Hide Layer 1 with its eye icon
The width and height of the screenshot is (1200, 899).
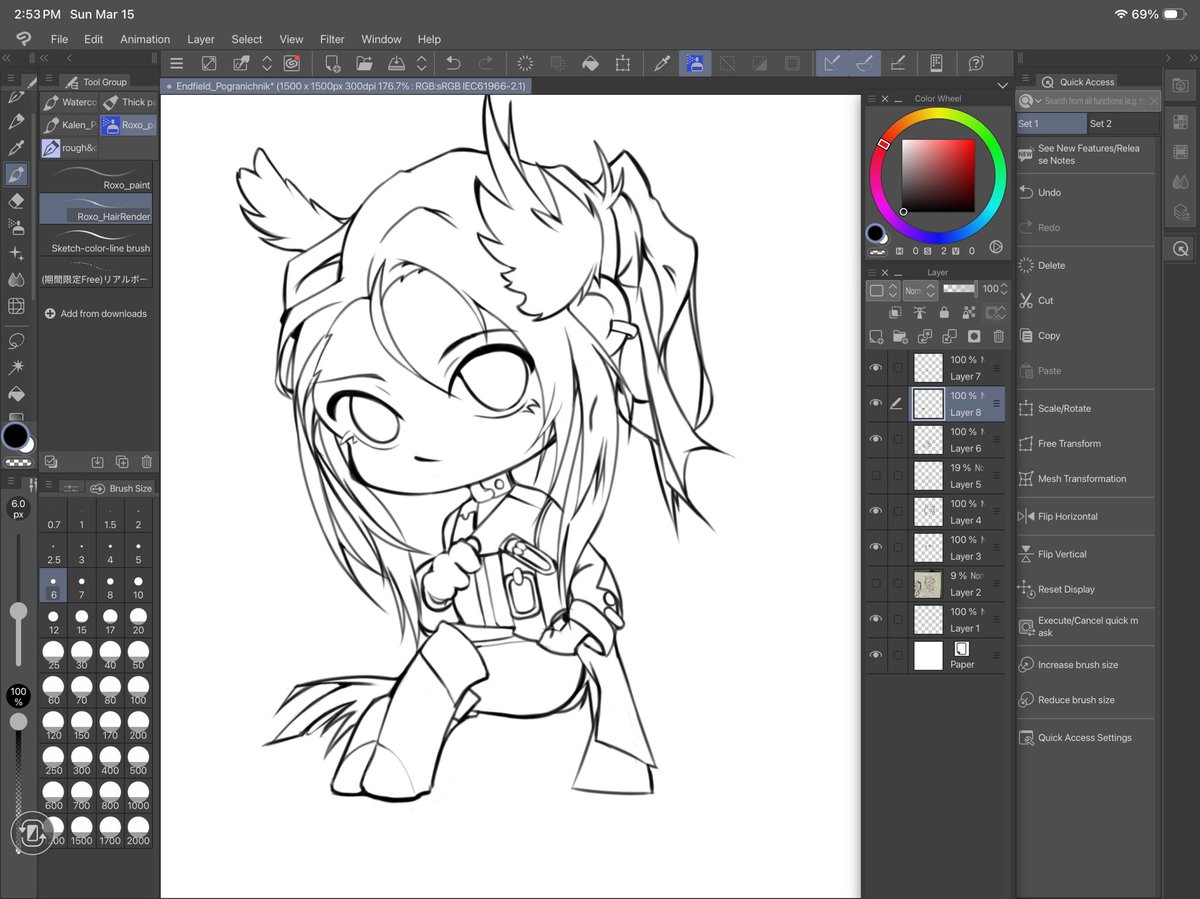coord(876,620)
